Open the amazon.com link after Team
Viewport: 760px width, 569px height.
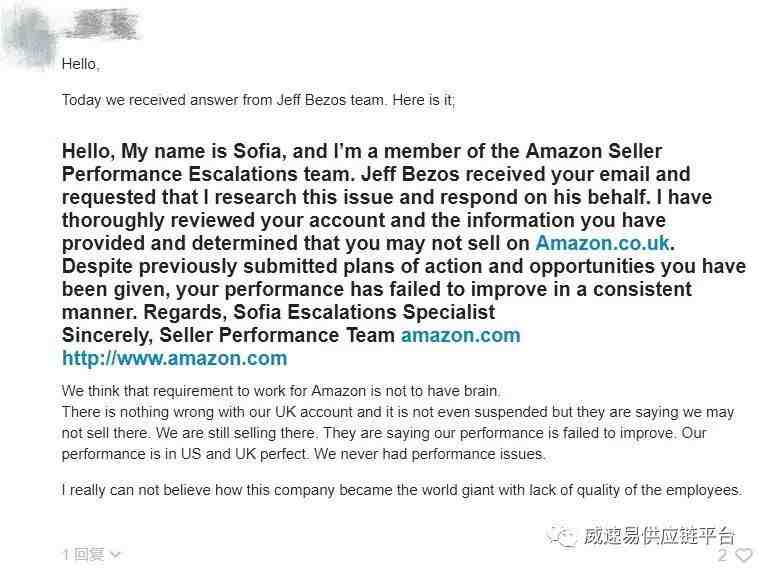pos(460,335)
